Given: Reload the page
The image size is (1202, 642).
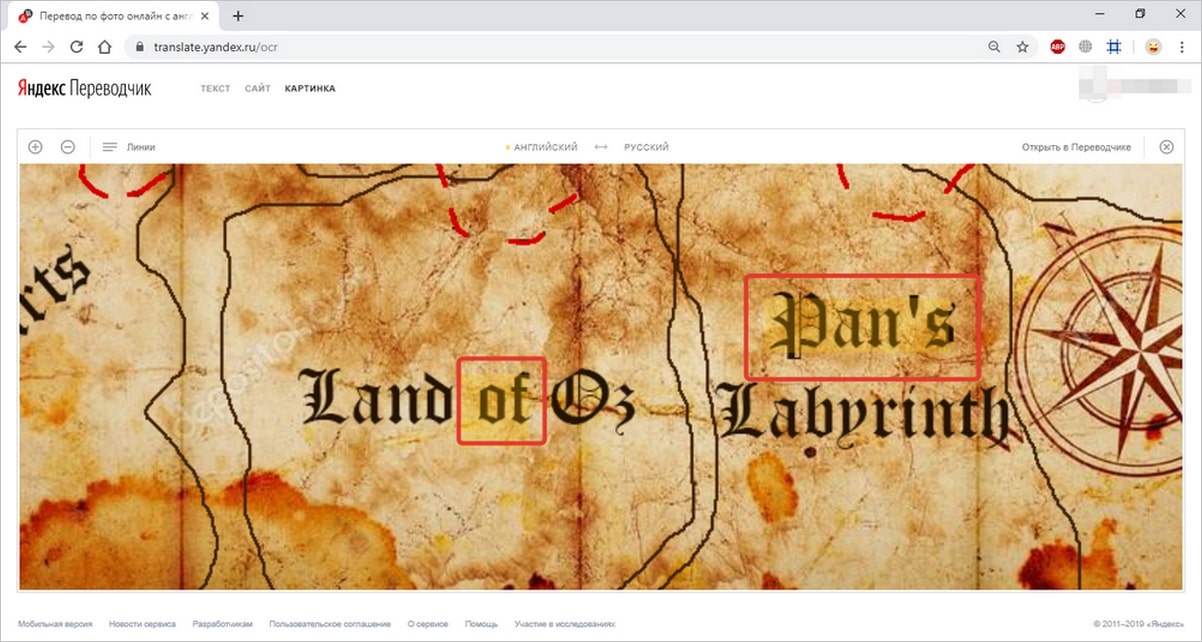Looking at the screenshot, I should (x=76, y=47).
